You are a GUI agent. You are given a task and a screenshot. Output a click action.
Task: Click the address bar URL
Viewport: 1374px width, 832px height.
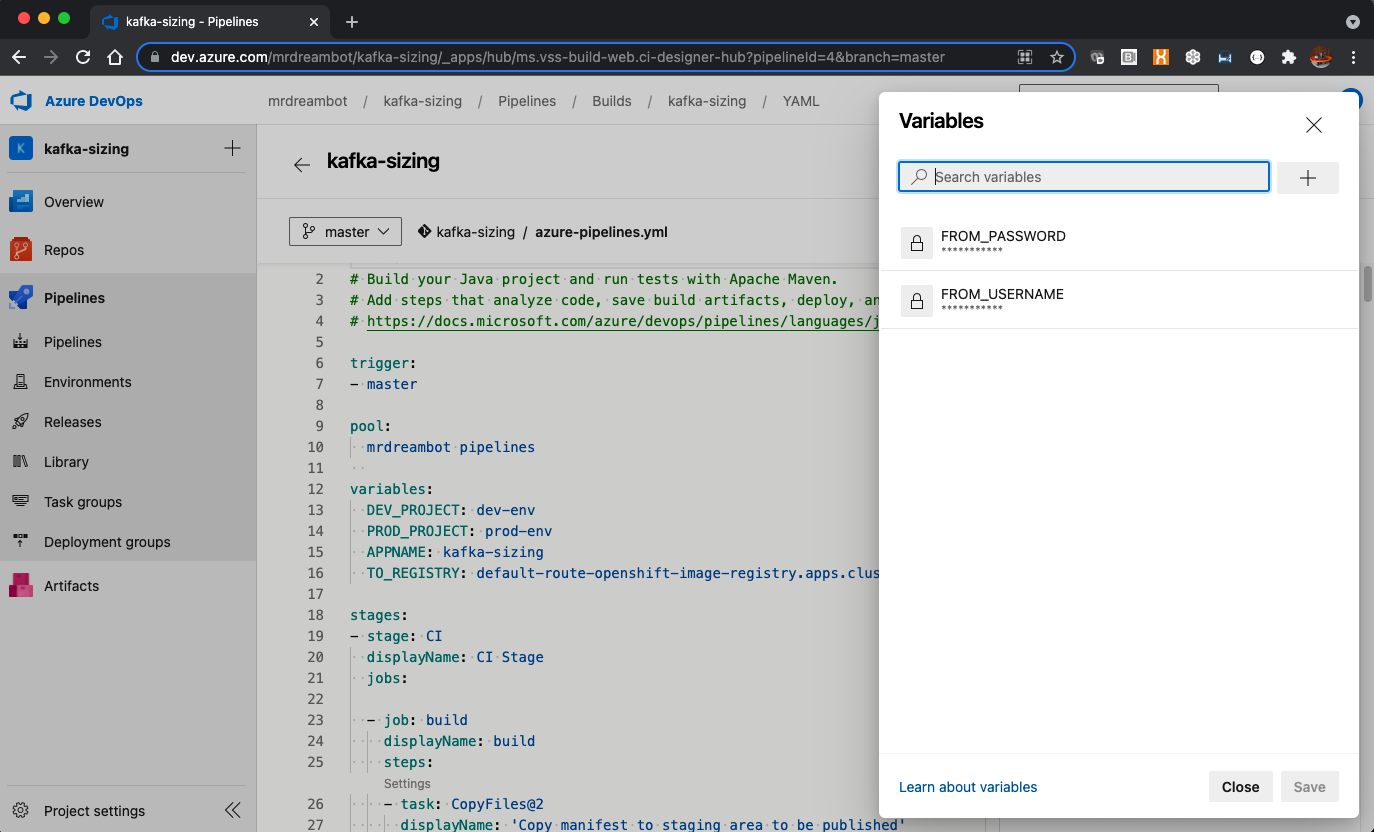pyautogui.click(x=557, y=57)
